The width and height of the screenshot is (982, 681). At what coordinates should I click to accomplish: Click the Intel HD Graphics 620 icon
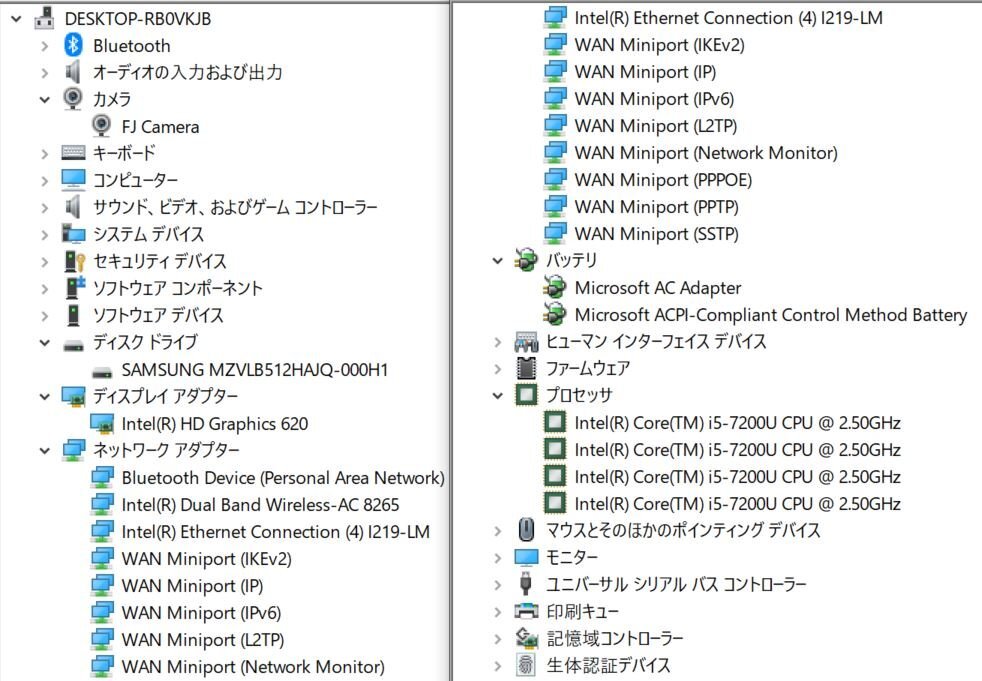pos(102,424)
